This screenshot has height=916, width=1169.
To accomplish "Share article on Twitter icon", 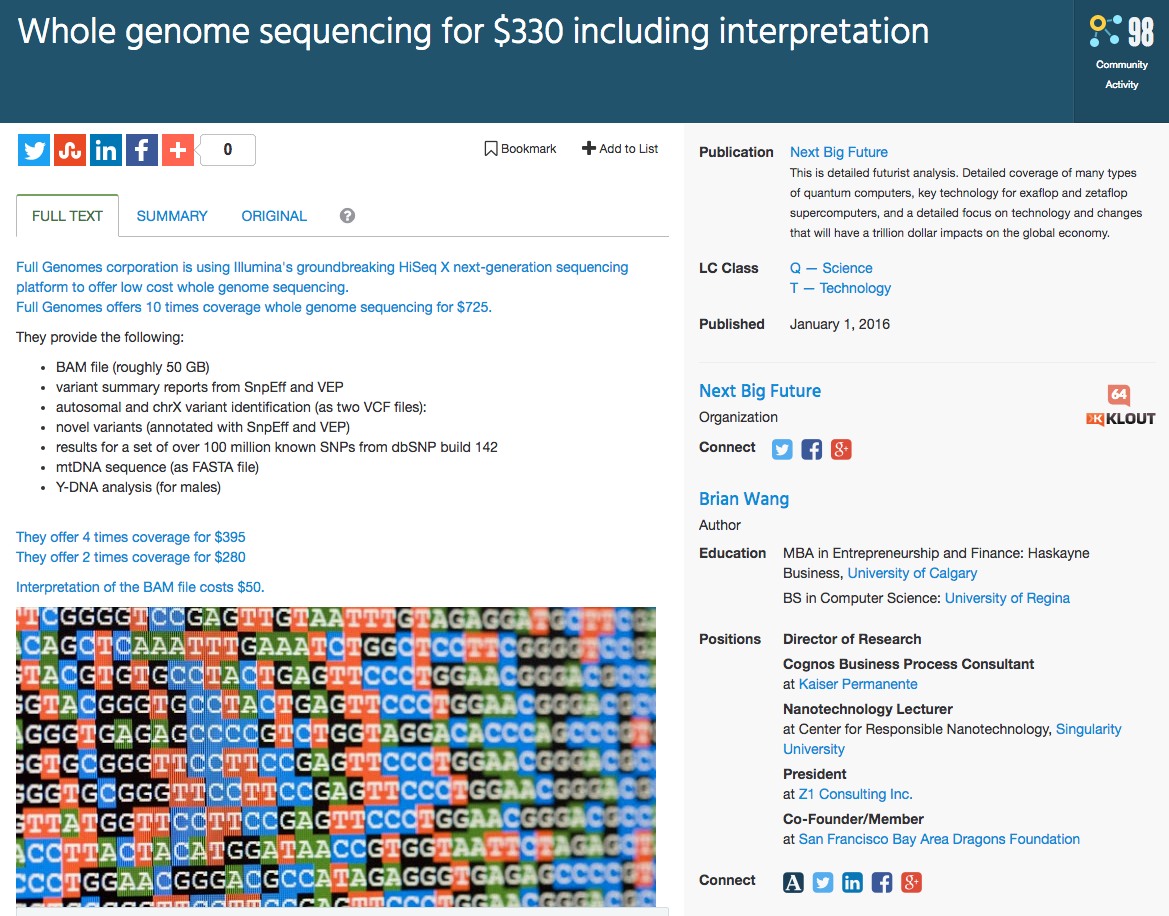I will point(35,150).
